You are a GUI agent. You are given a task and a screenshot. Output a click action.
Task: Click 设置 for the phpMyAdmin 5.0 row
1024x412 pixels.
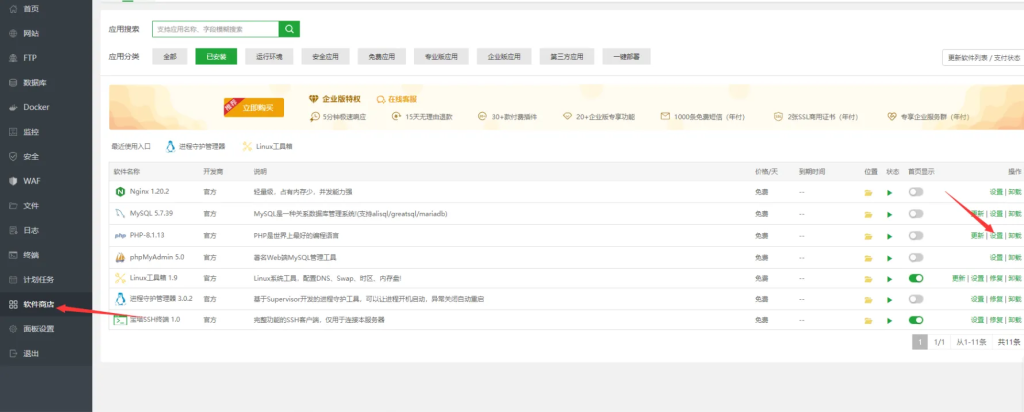tap(995, 257)
